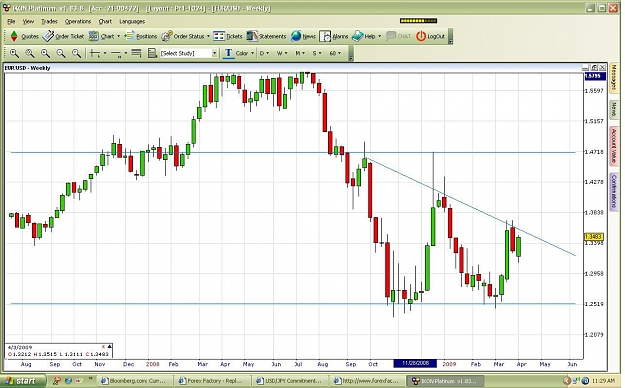The image size is (625, 388).
Task: Click the 1.2519 price level on scale
Action: (x=594, y=304)
